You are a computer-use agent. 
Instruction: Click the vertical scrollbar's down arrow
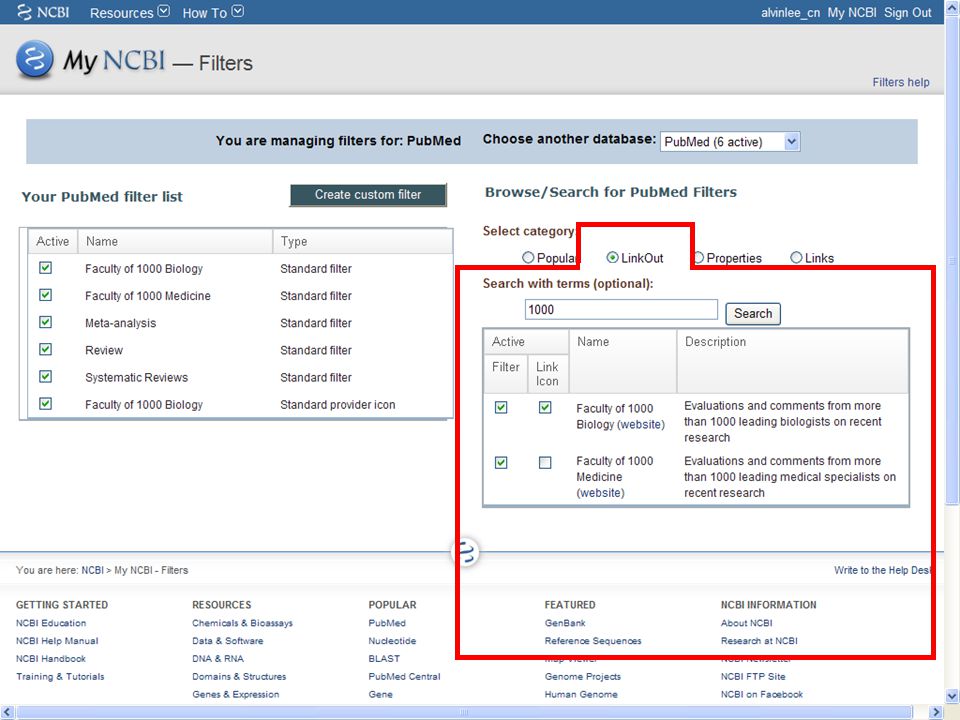pos(952,696)
